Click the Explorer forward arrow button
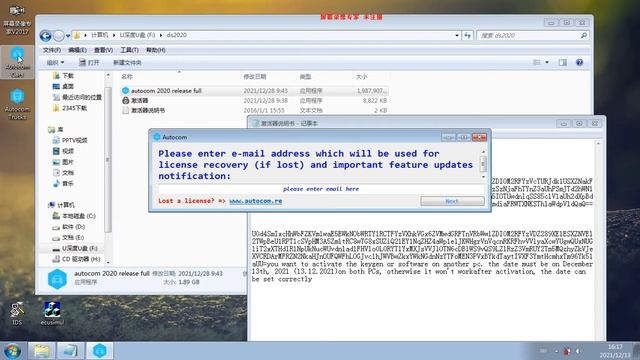The image size is (640, 360). [x=59, y=36]
